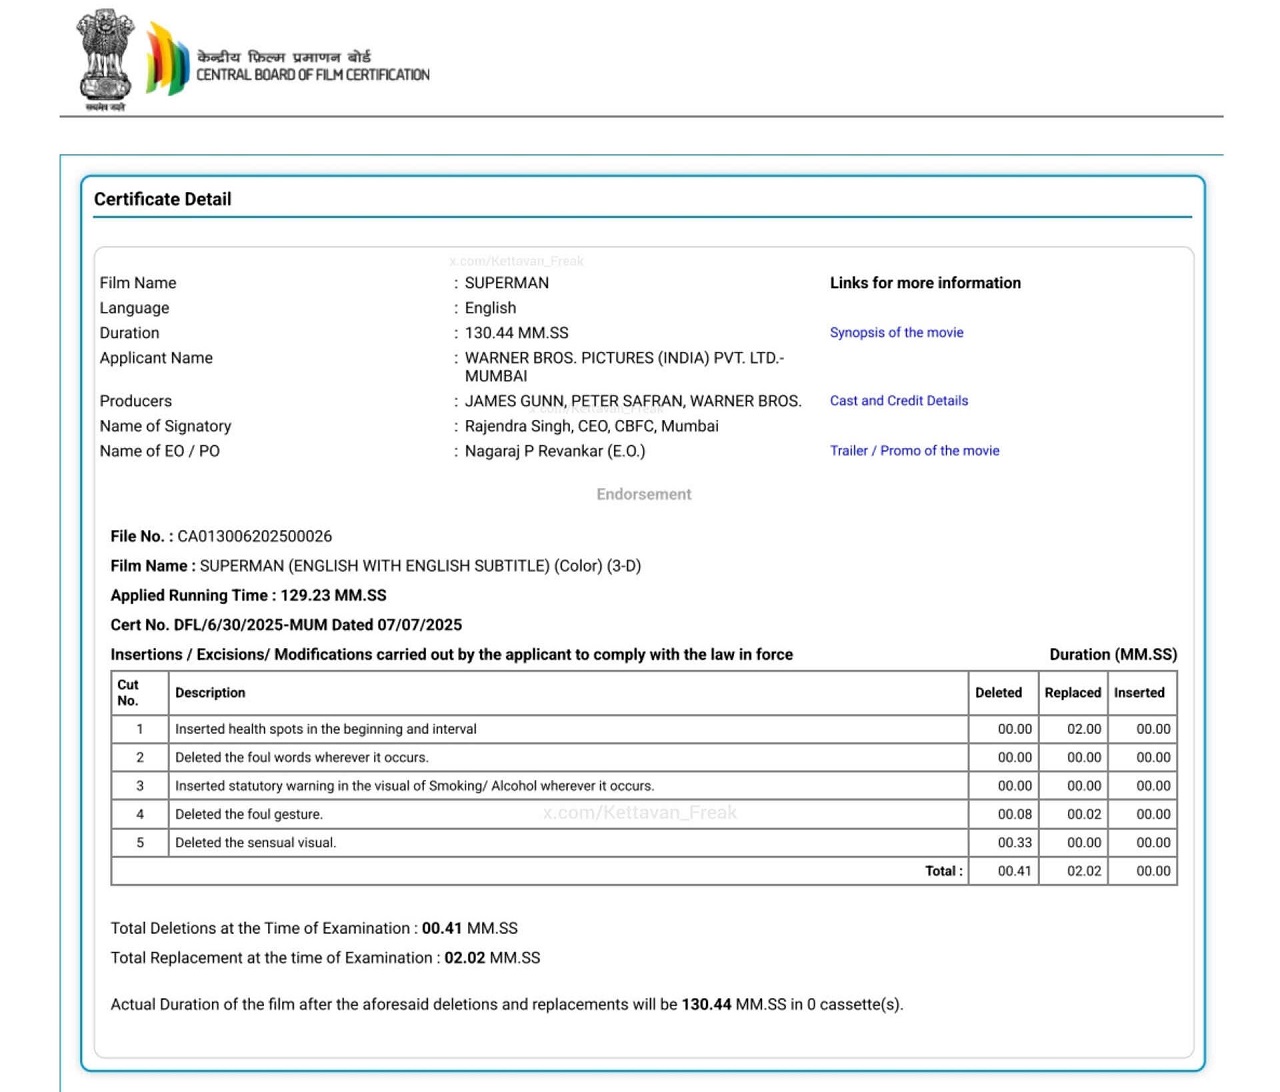Image resolution: width=1280 pixels, height=1092 pixels.
Task: Click the Certificate Detail heading
Action: (163, 199)
